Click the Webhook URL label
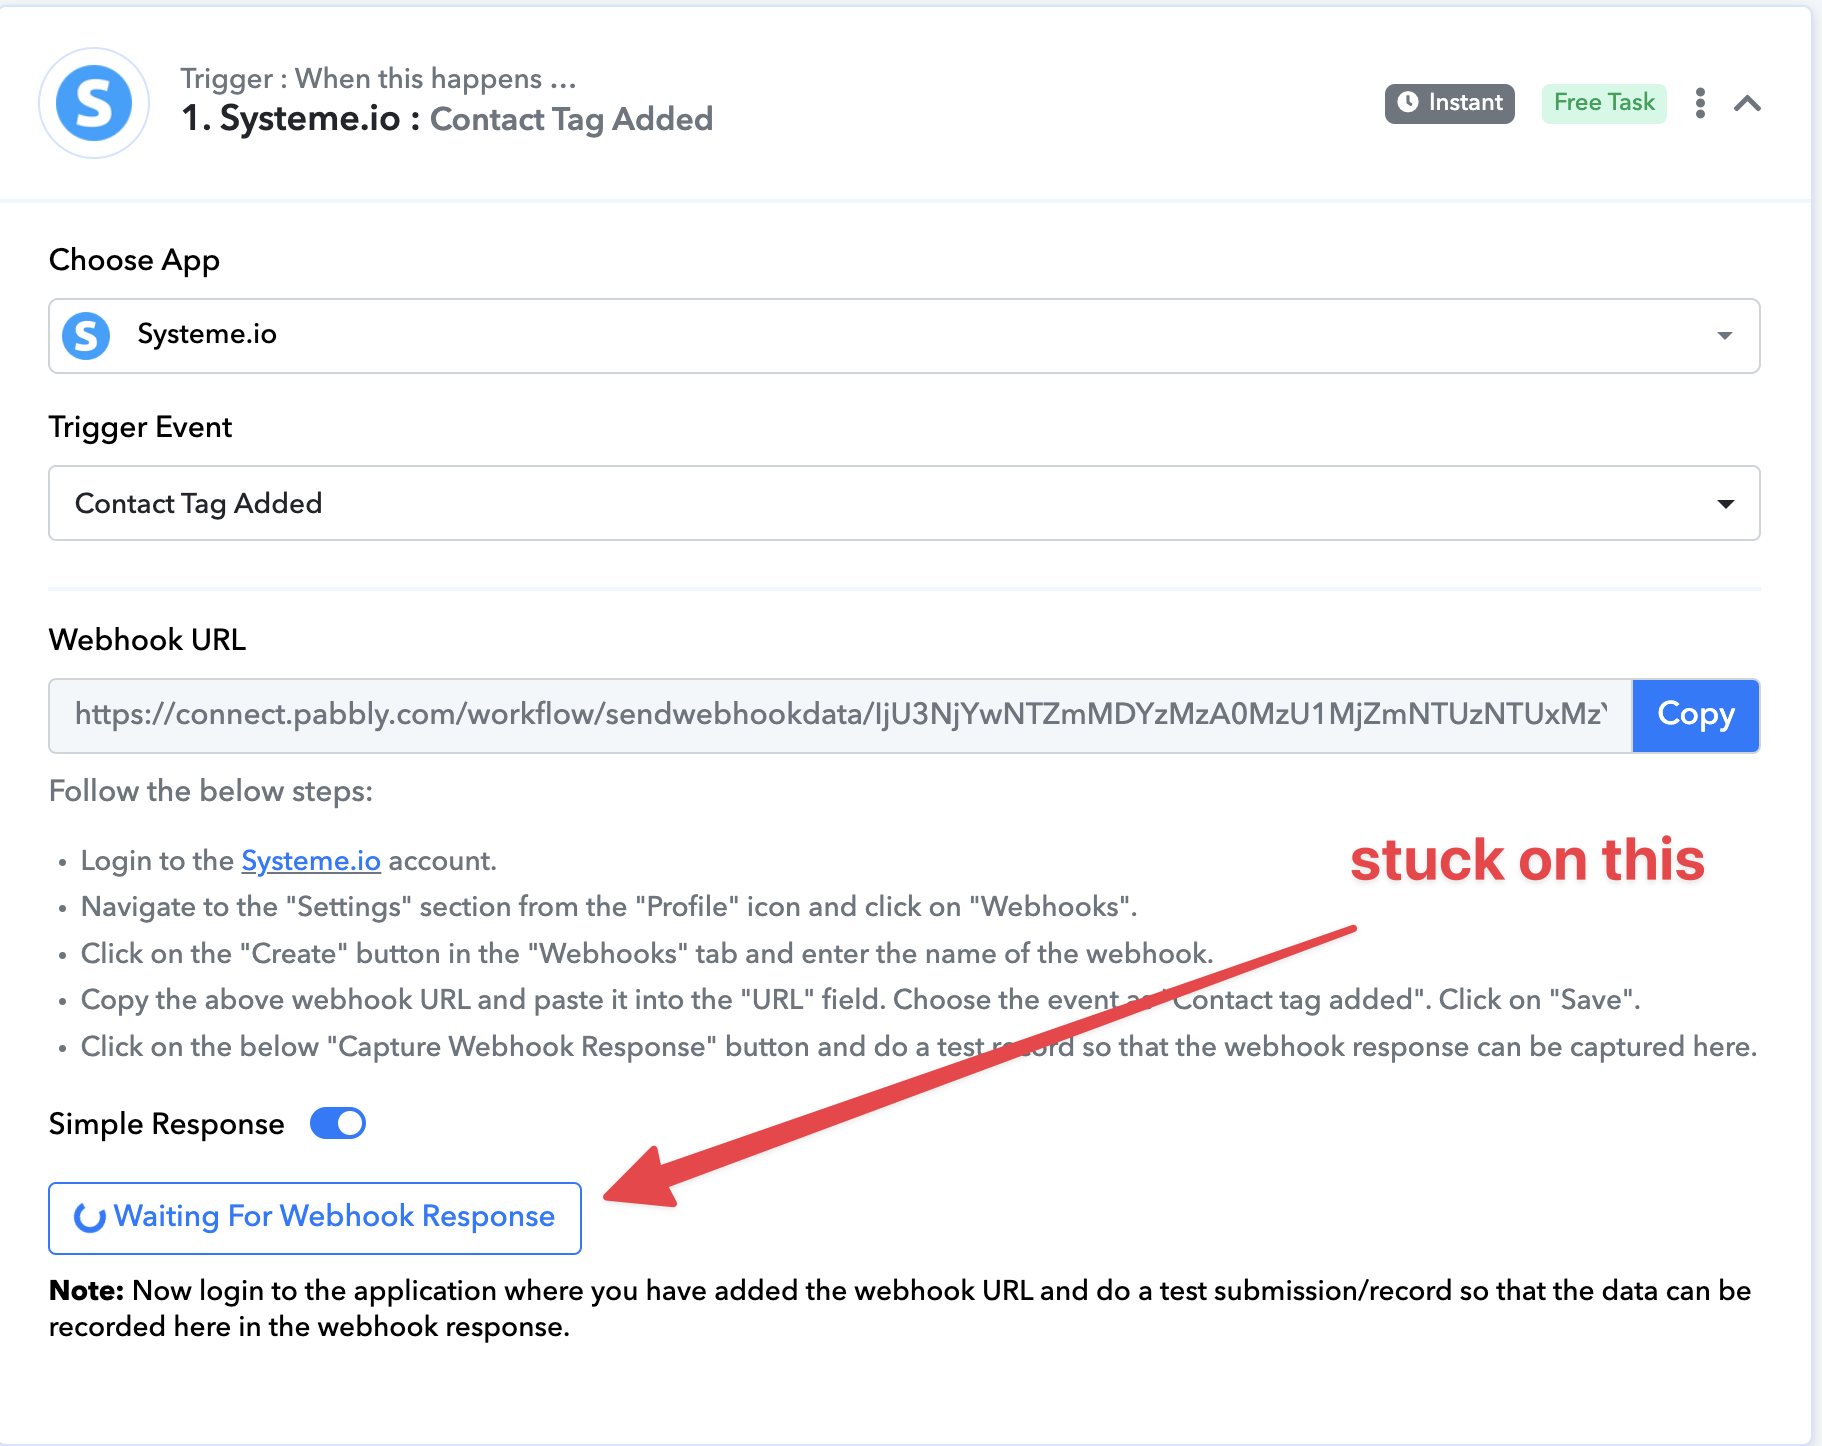 click(148, 640)
